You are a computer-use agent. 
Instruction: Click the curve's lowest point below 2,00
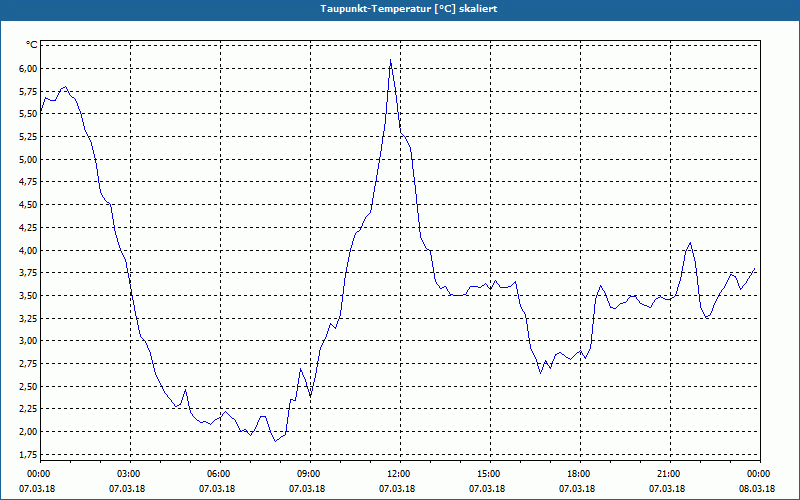point(276,441)
